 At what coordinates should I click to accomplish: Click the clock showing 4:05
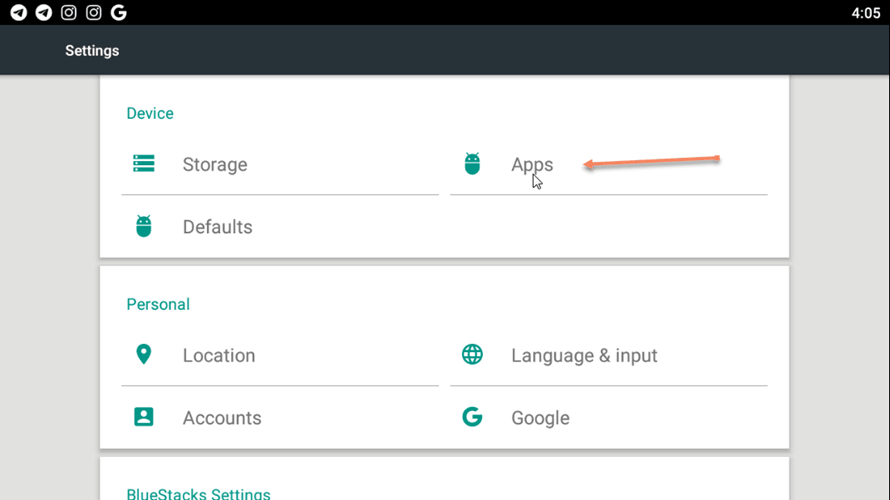click(x=866, y=13)
